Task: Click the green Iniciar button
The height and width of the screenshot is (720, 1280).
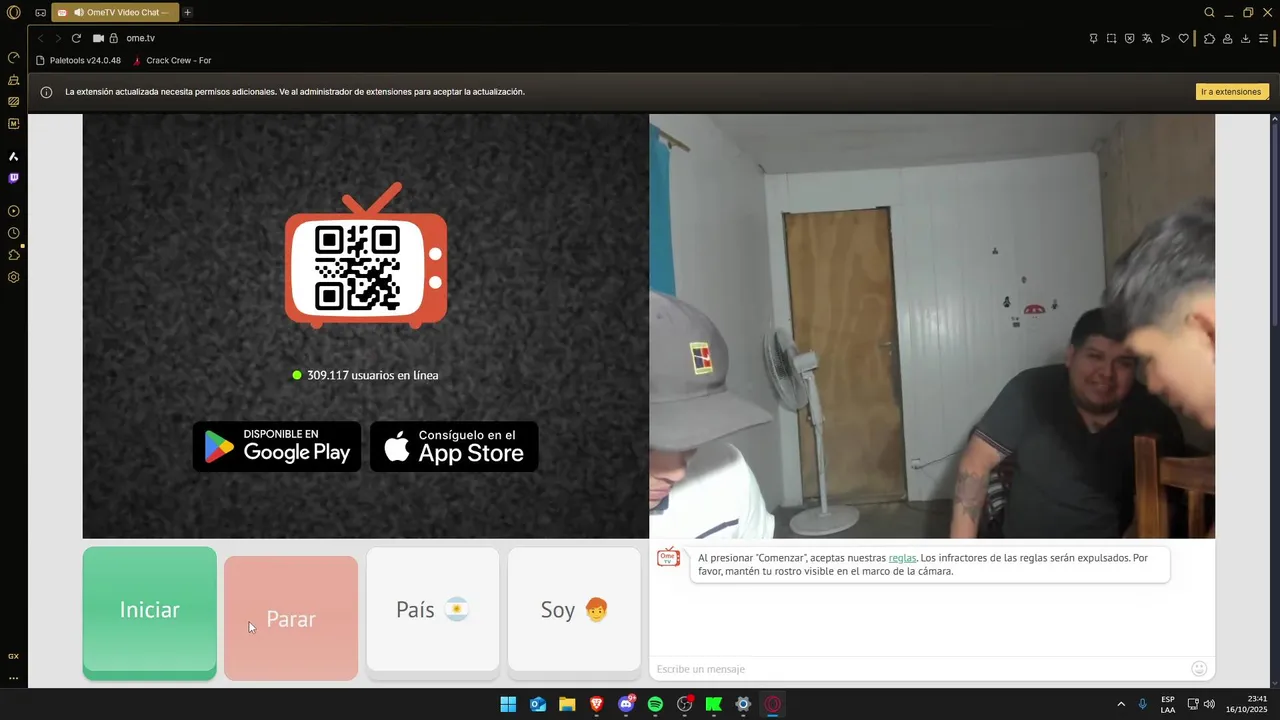Action: (x=150, y=612)
